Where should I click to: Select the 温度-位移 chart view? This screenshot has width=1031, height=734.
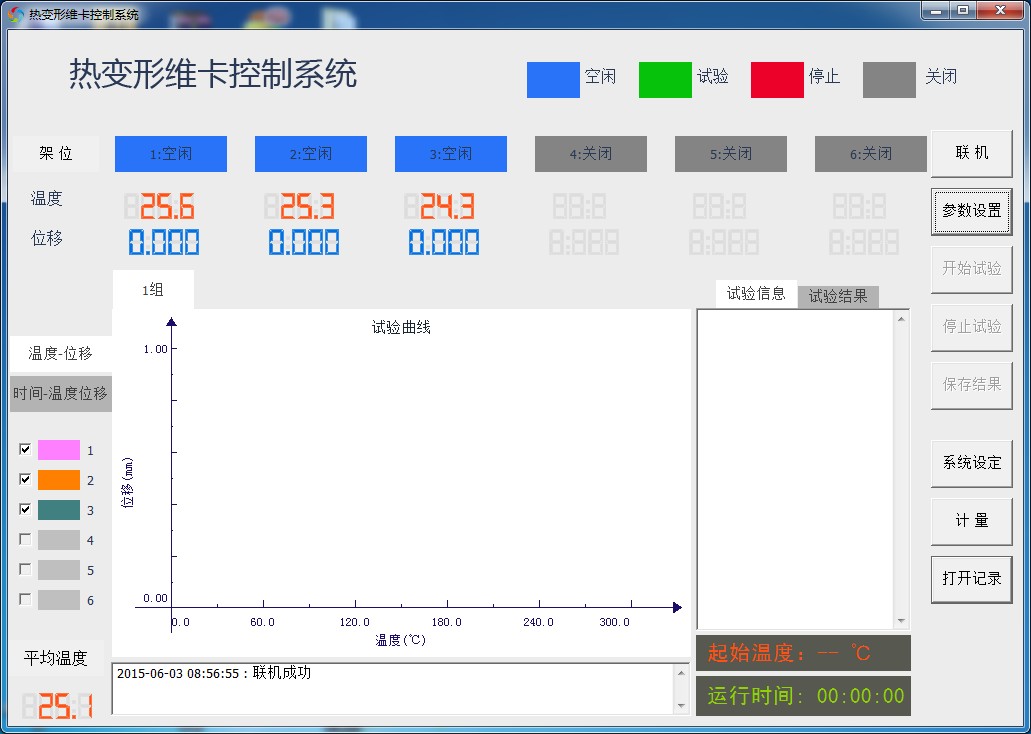coord(60,353)
